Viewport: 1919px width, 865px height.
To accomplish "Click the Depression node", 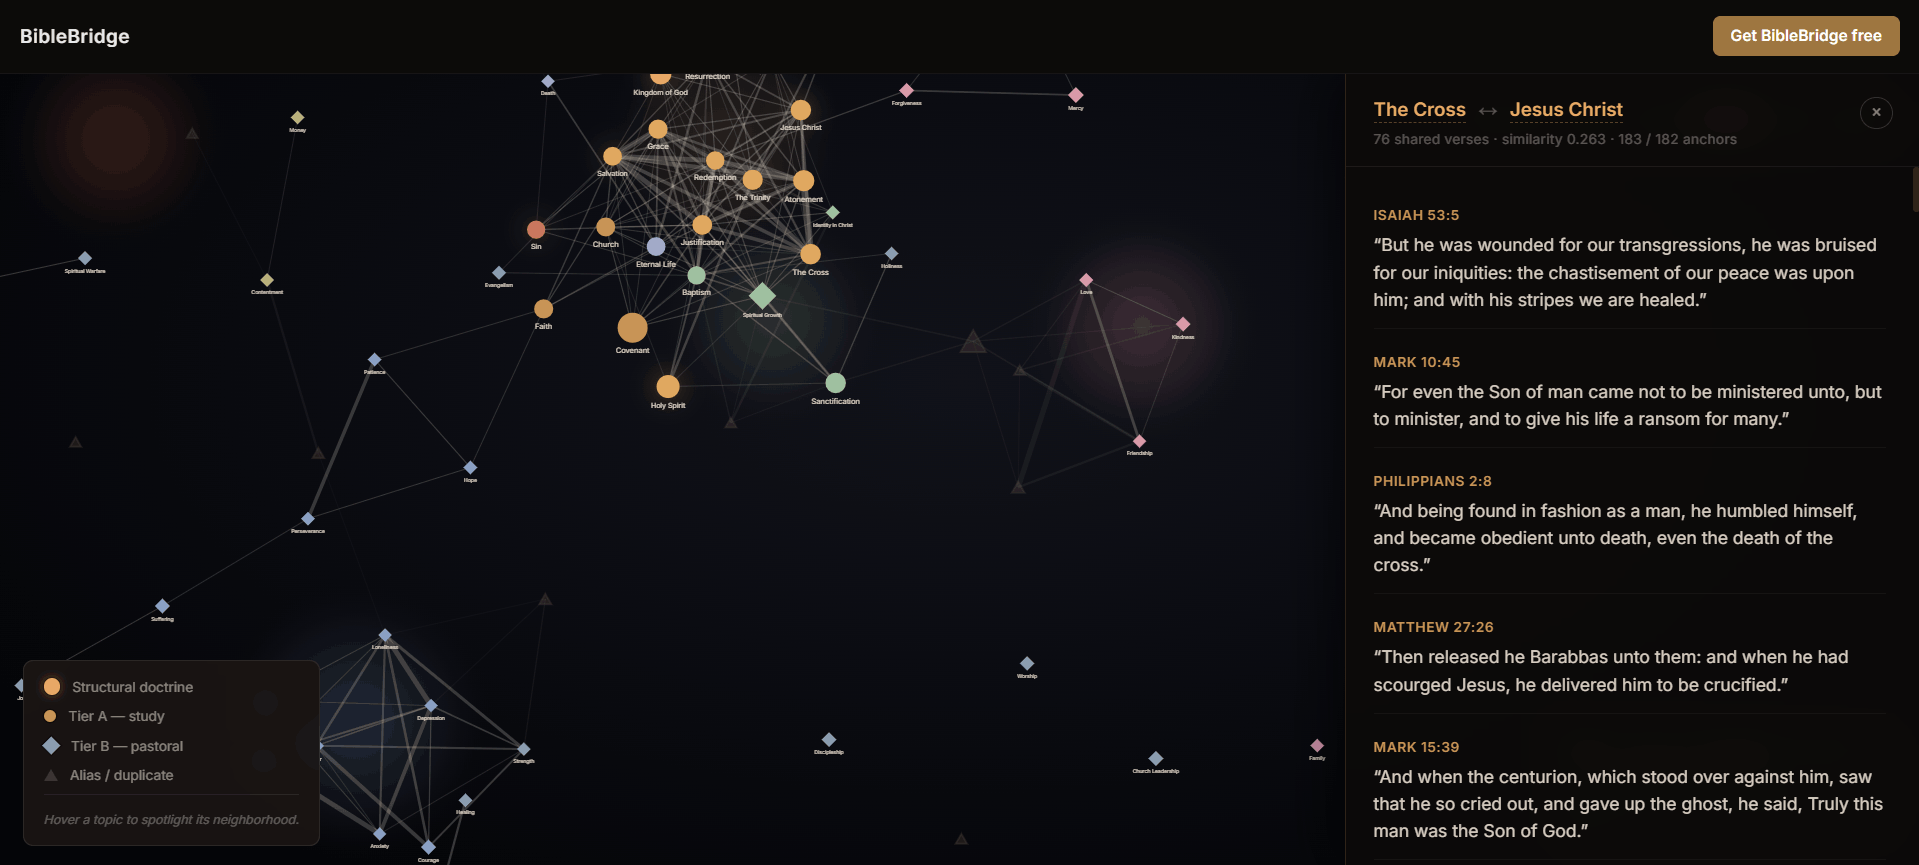I will [x=431, y=706].
